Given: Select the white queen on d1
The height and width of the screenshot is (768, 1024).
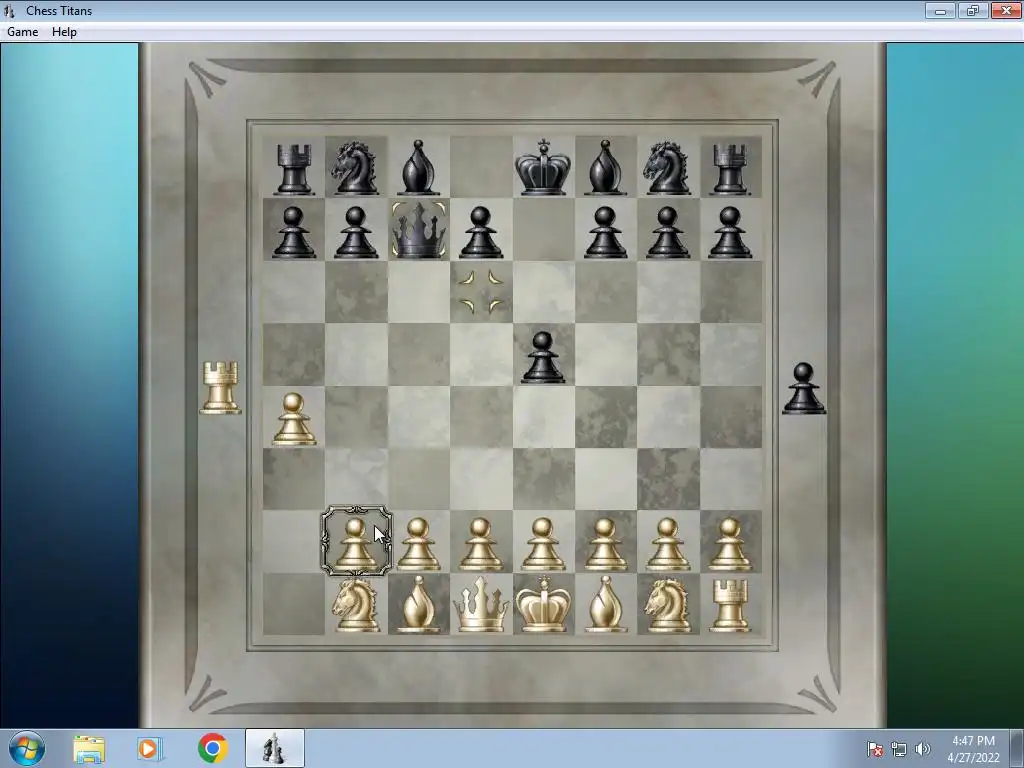Looking at the screenshot, I should pos(481,605).
